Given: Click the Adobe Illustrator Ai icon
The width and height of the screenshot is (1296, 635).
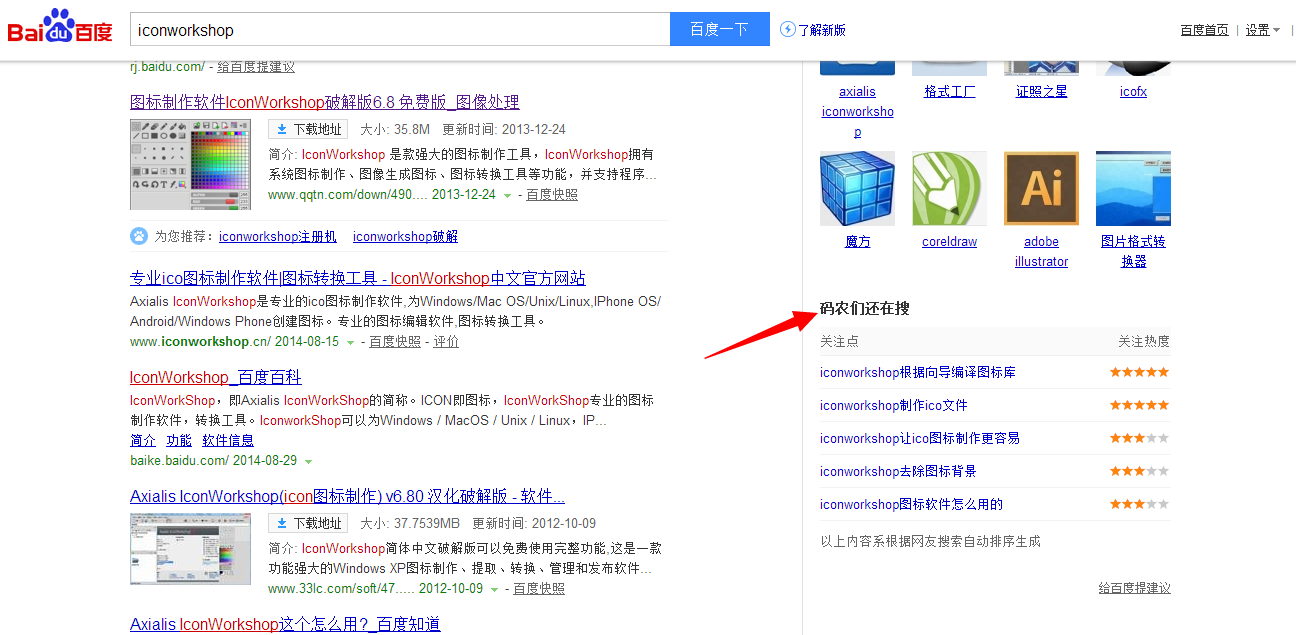Looking at the screenshot, I should pos(1041,189).
